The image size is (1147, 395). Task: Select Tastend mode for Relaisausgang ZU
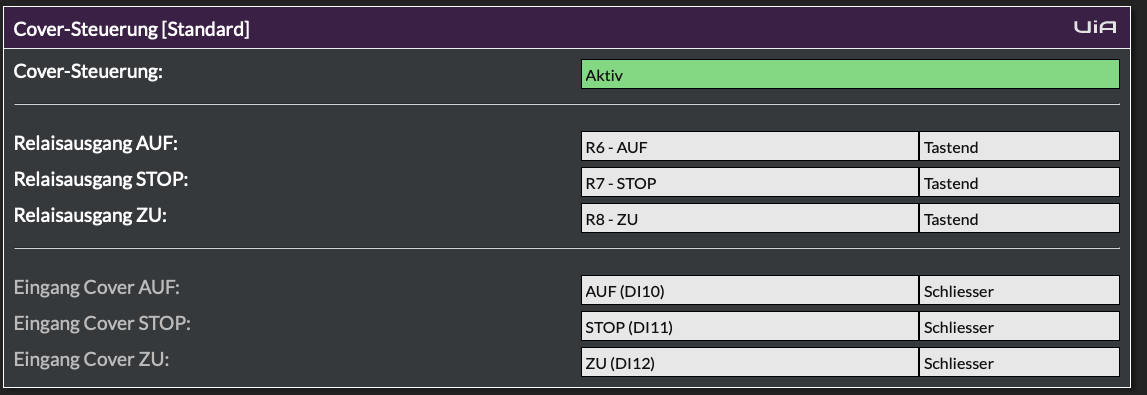coord(1019,218)
